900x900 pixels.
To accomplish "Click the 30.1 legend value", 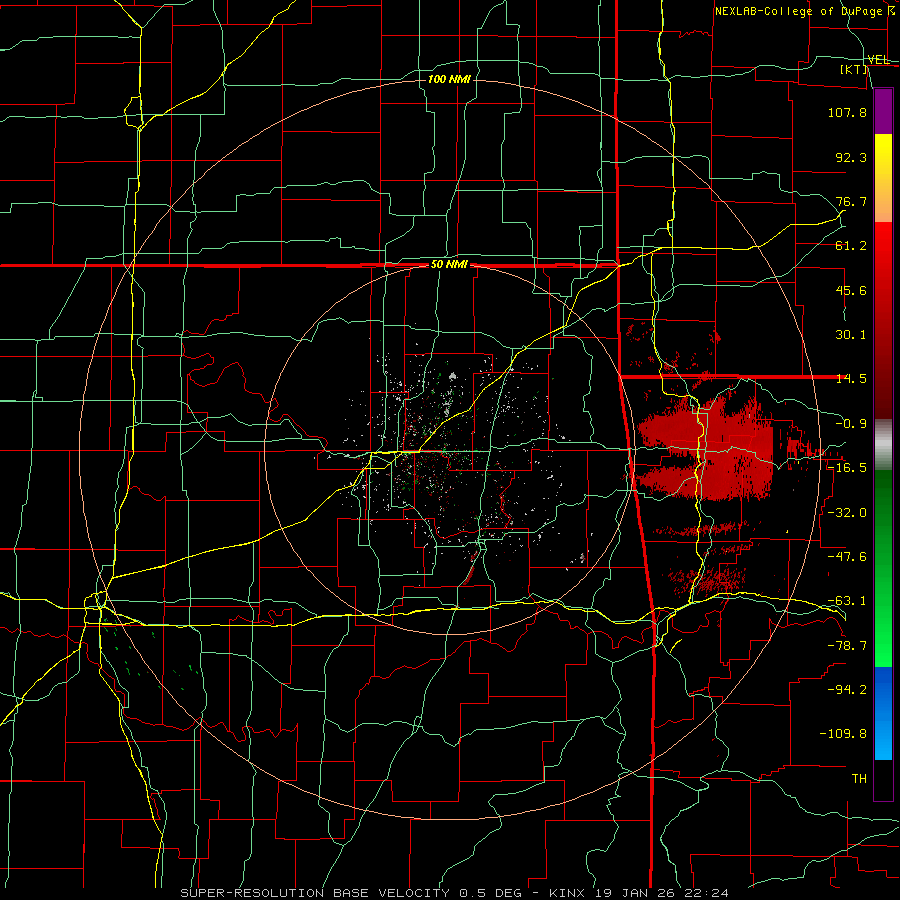I will click(x=851, y=335).
